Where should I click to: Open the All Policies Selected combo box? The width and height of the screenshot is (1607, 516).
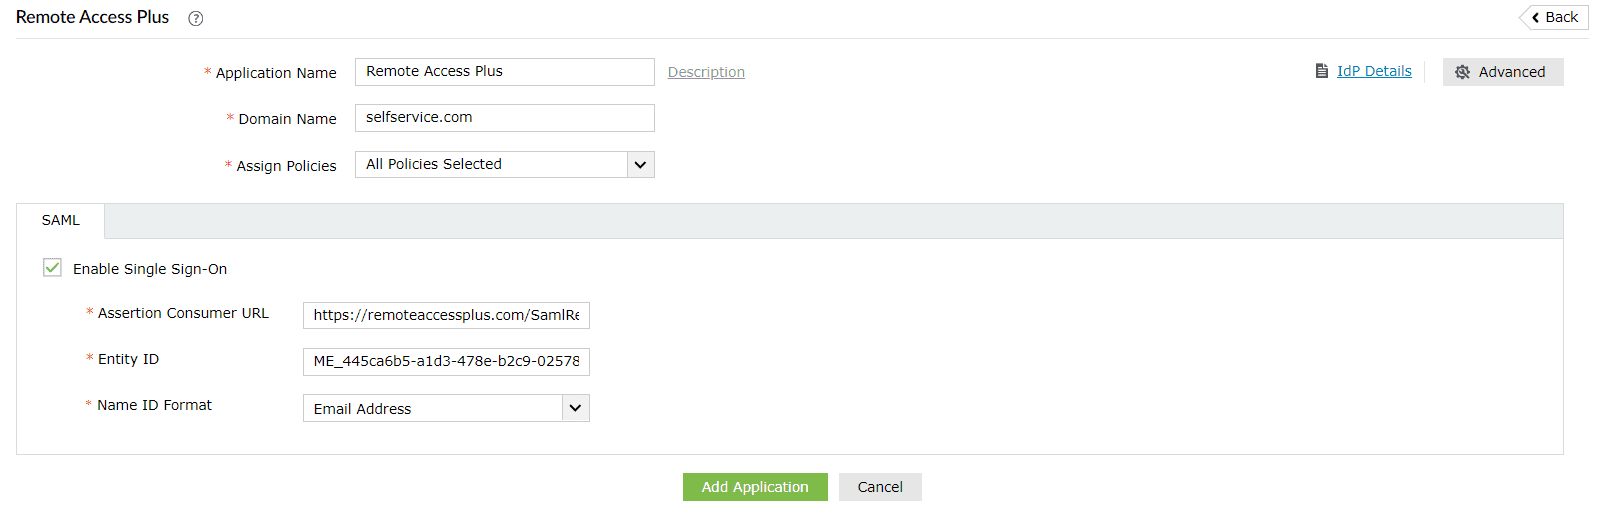point(491,165)
